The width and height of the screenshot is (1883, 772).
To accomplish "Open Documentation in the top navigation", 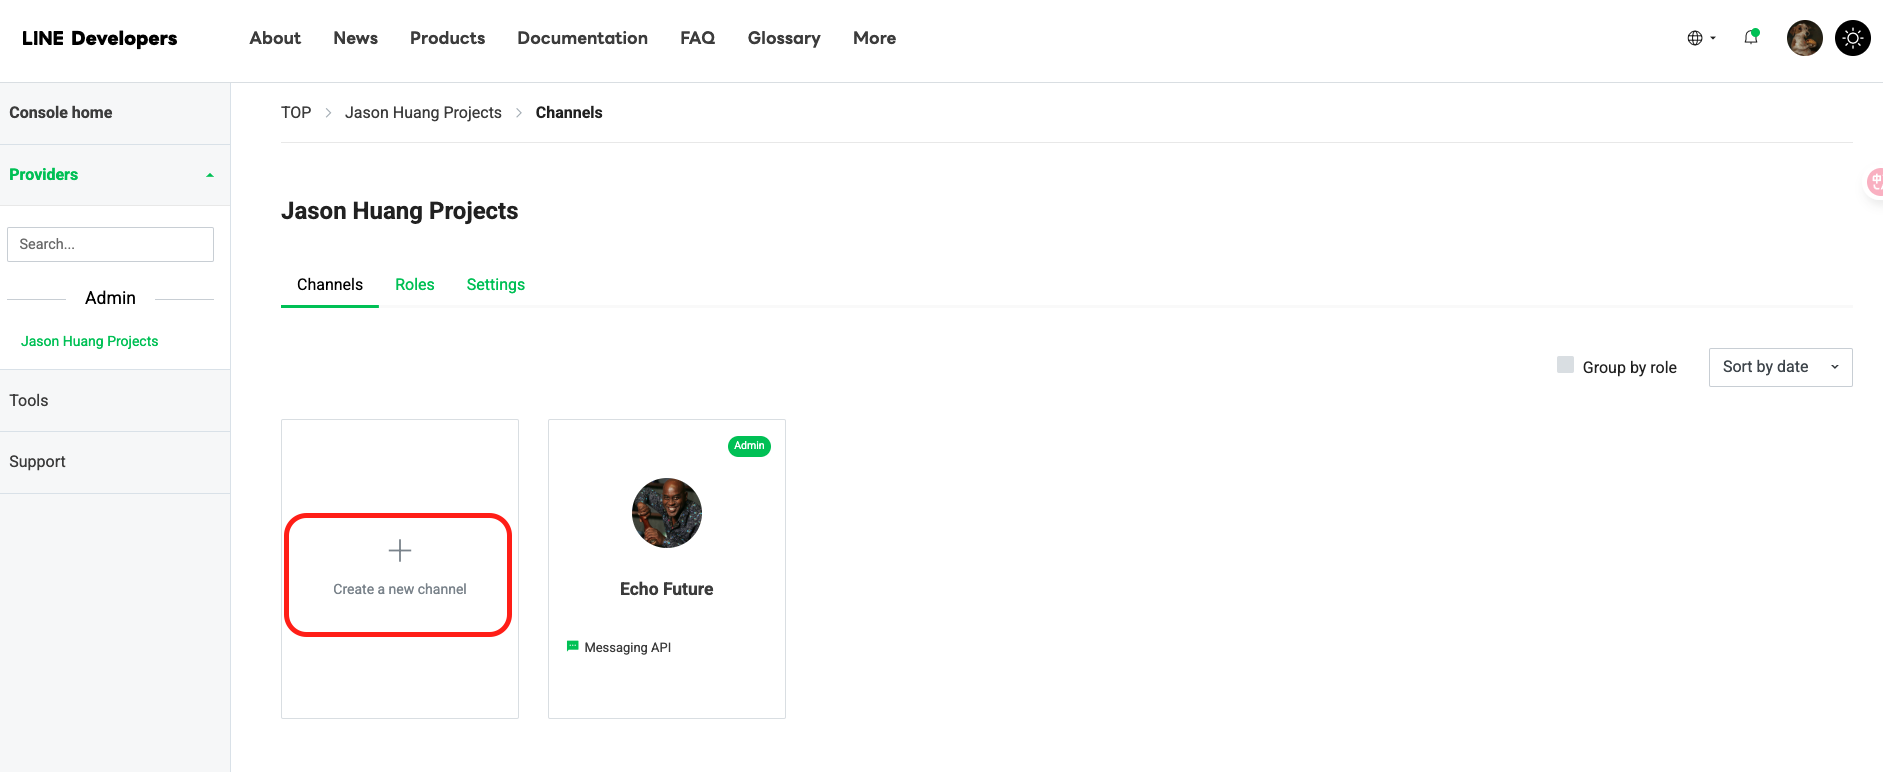I will pos(582,38).
